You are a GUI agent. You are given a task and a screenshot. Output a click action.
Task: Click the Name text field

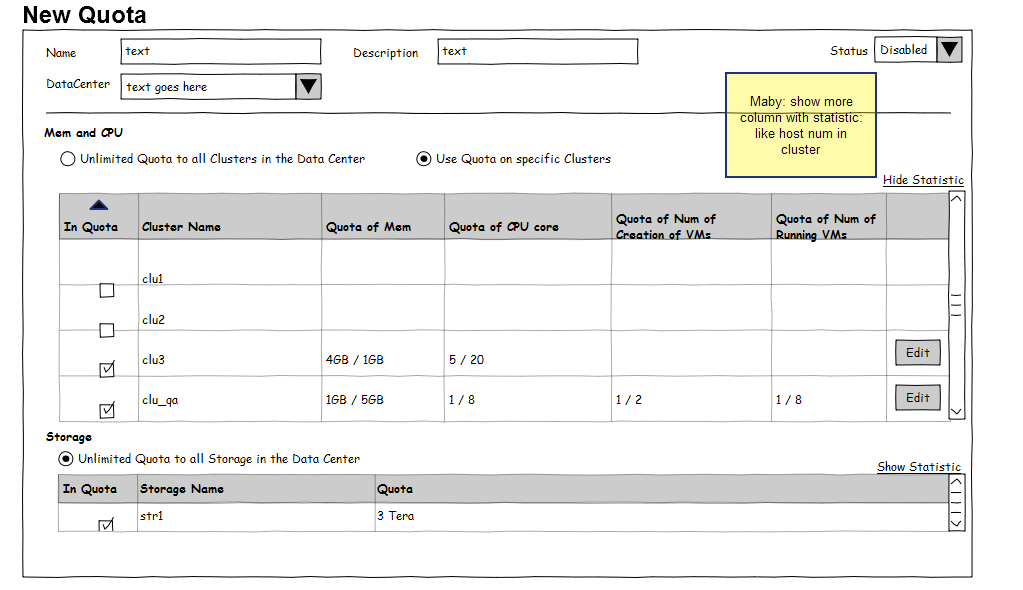[x=221, y=51]
